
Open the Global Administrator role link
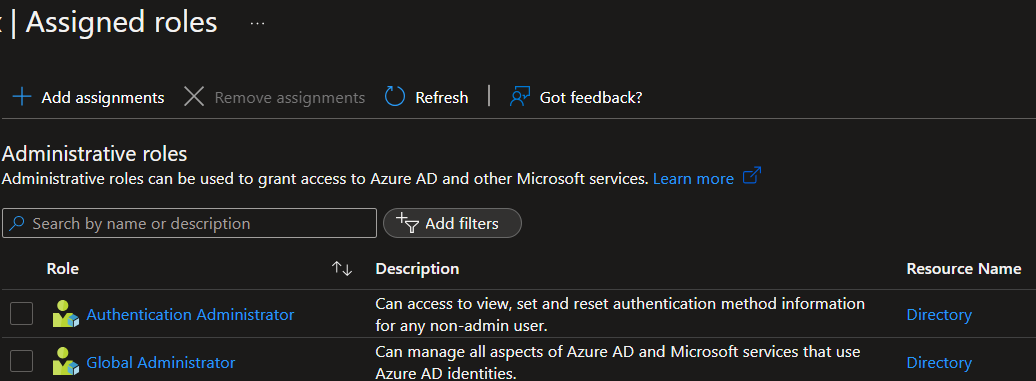[x=161, y=363]
